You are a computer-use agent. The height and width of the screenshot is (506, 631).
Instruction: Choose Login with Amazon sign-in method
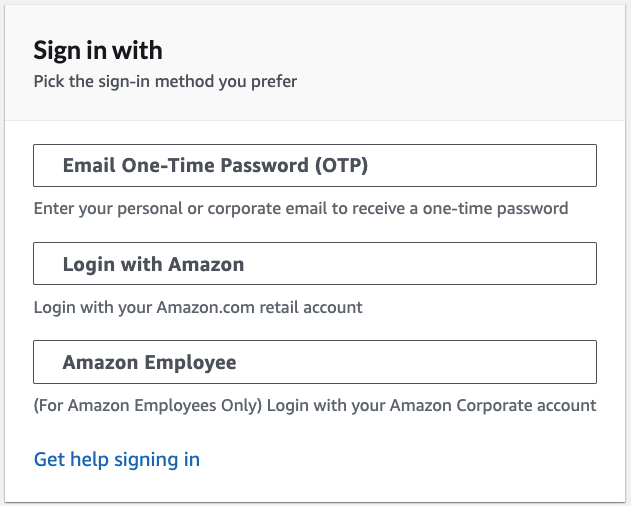(315, 264)
